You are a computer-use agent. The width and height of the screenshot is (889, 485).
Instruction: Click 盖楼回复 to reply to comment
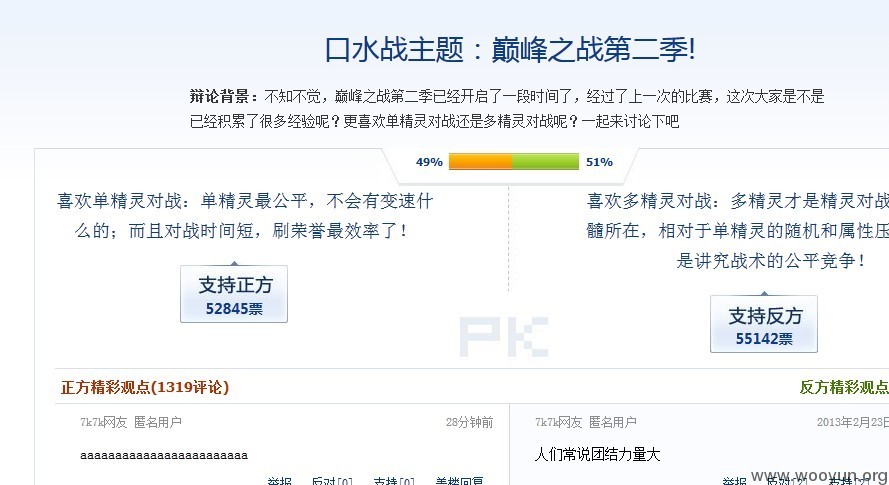(459, 481)
